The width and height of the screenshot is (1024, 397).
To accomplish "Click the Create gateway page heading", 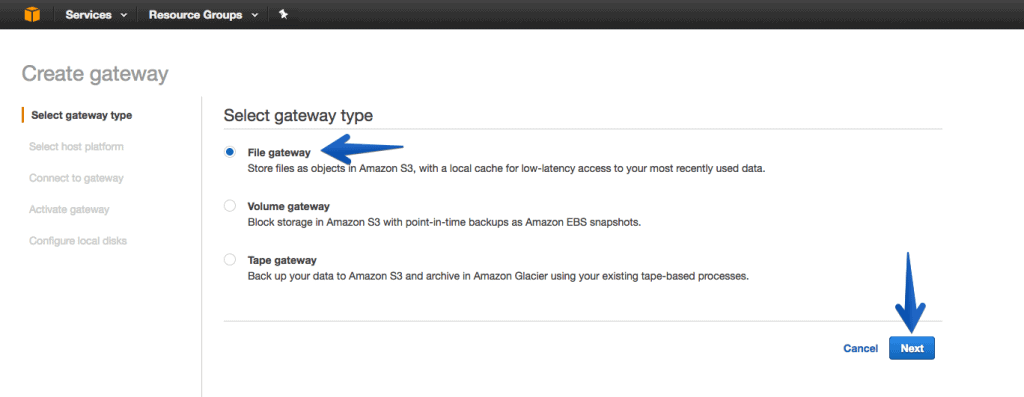I will tap(95, 74).
